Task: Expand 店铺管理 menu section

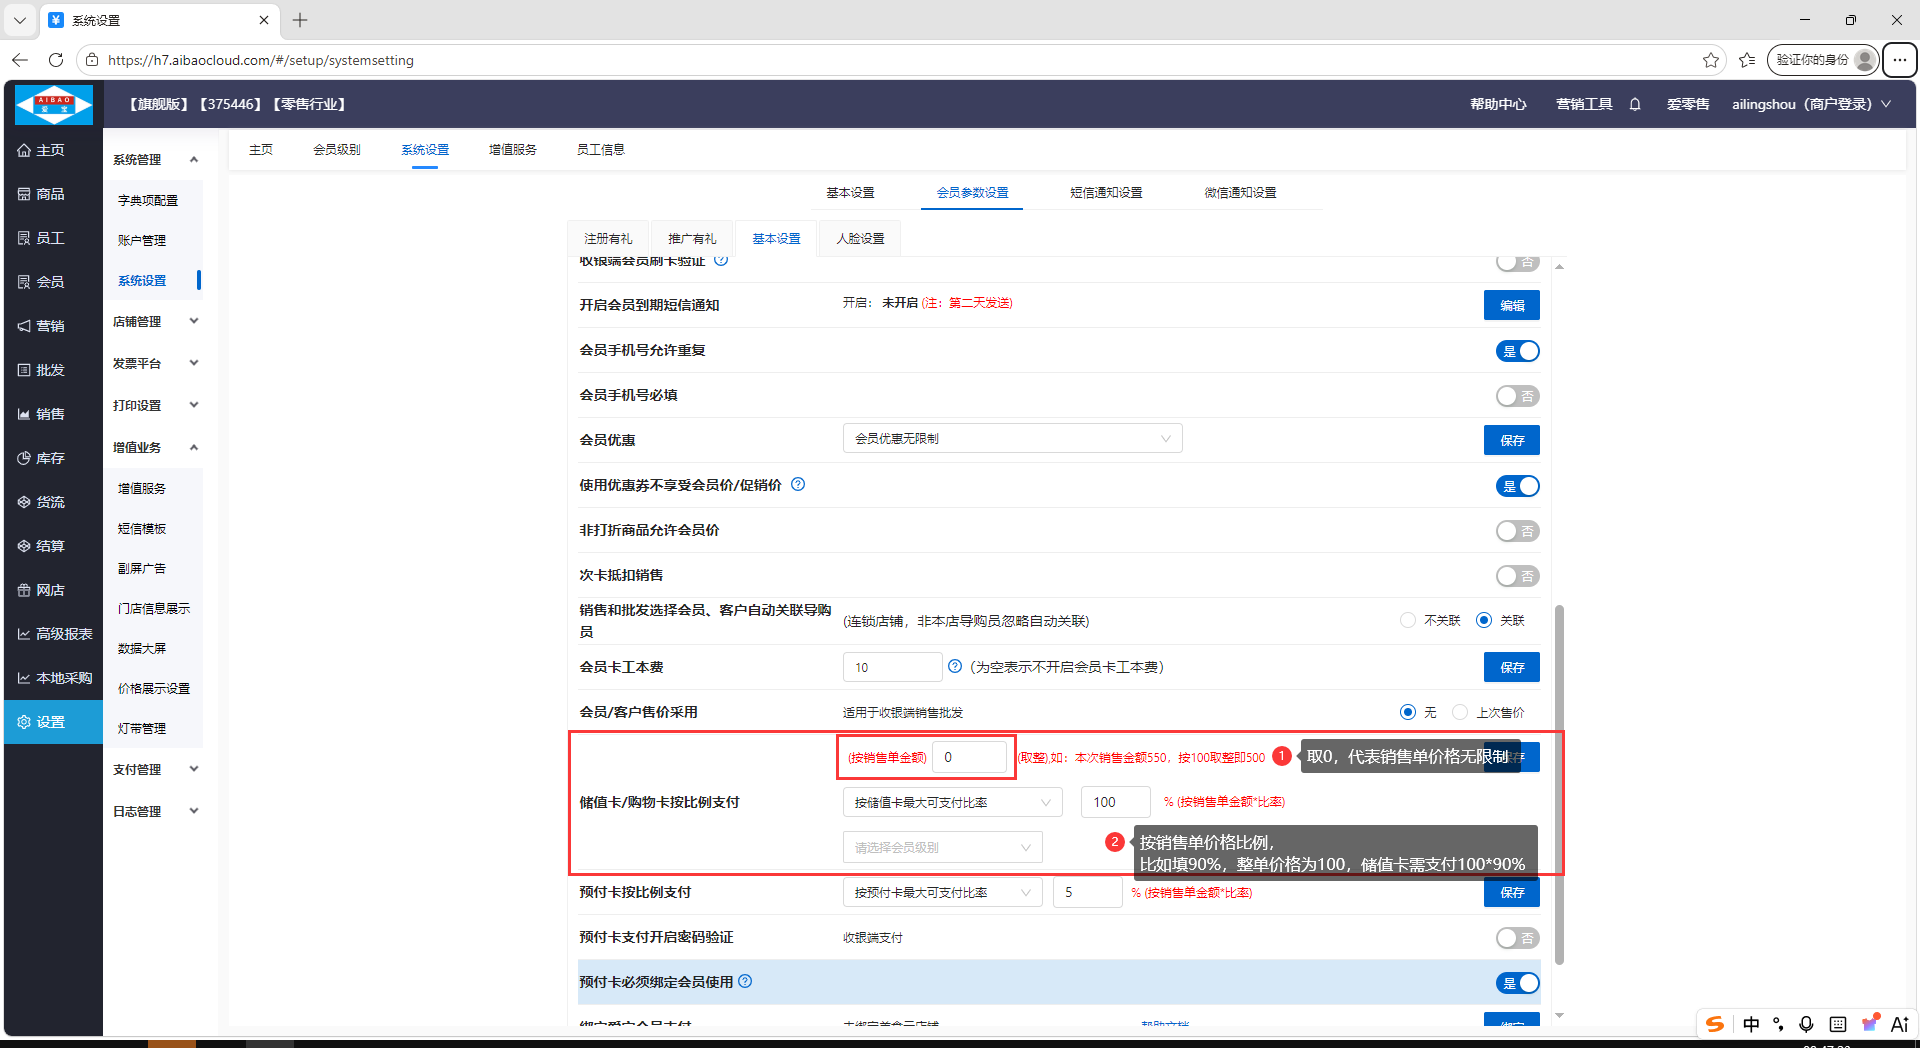Action: click(x=155, y=322)
